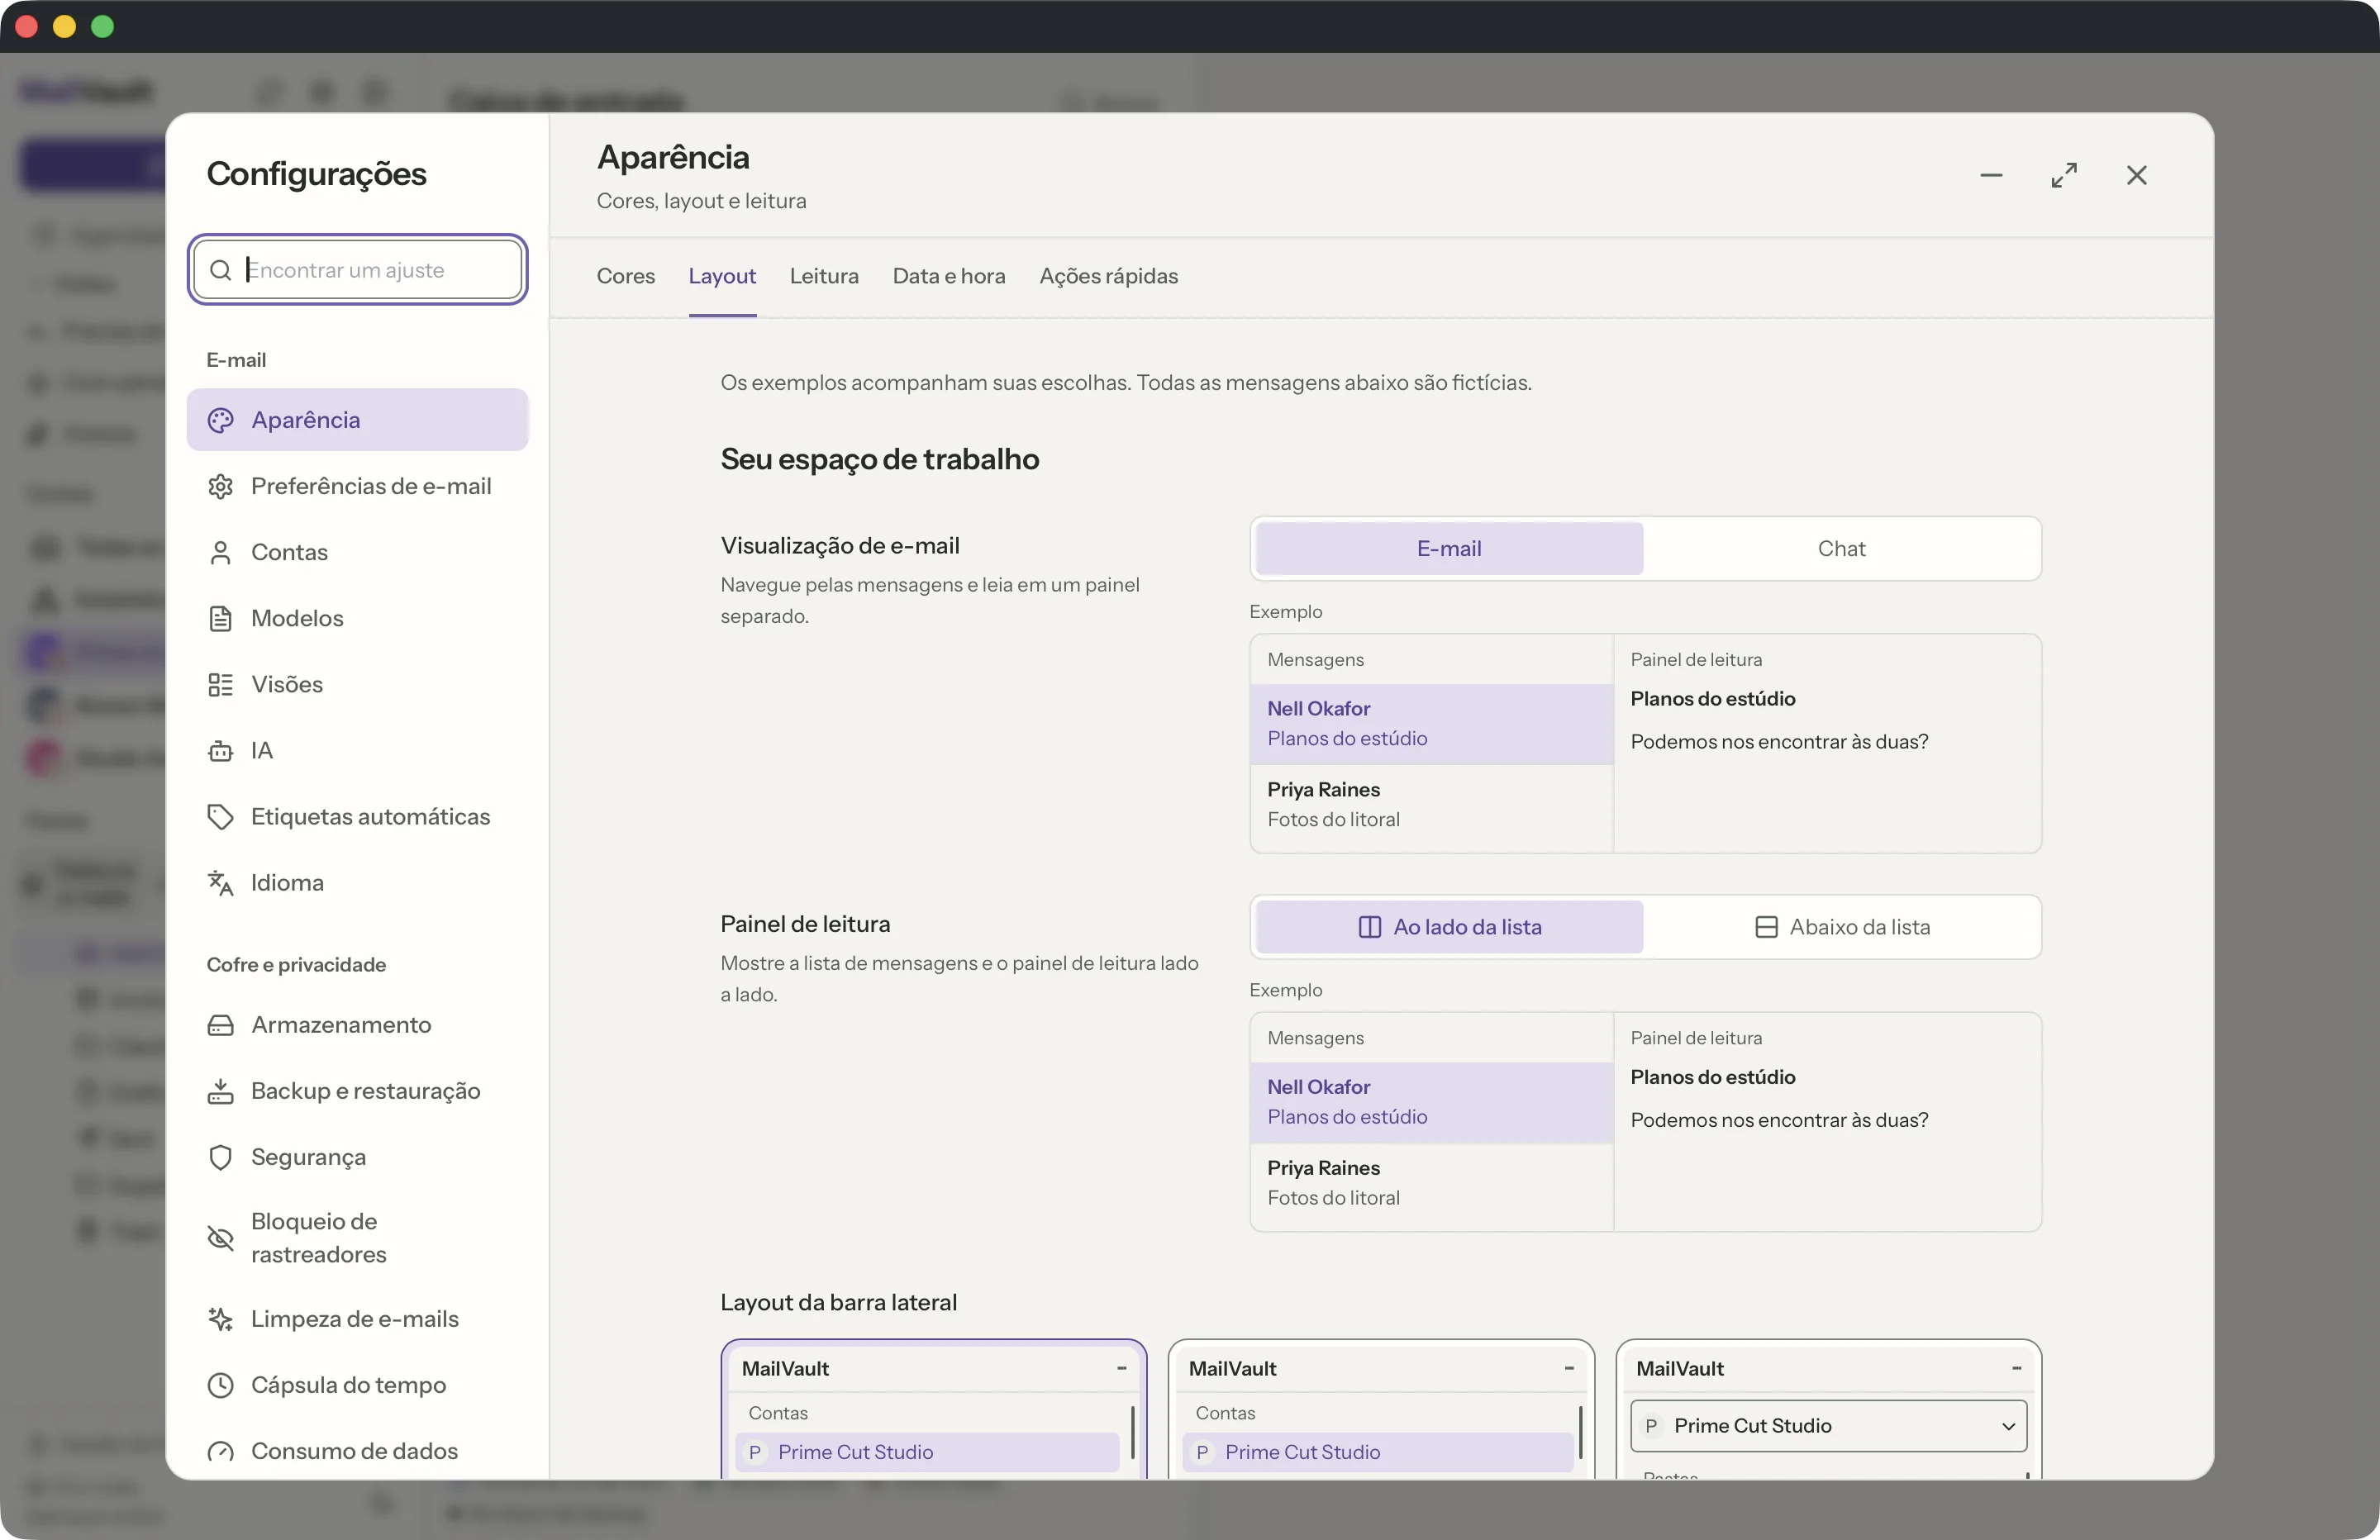2380x1540 pixels.
Task: Select third sidebar layout with dropdown
Action: (x=1828, y=1409)
